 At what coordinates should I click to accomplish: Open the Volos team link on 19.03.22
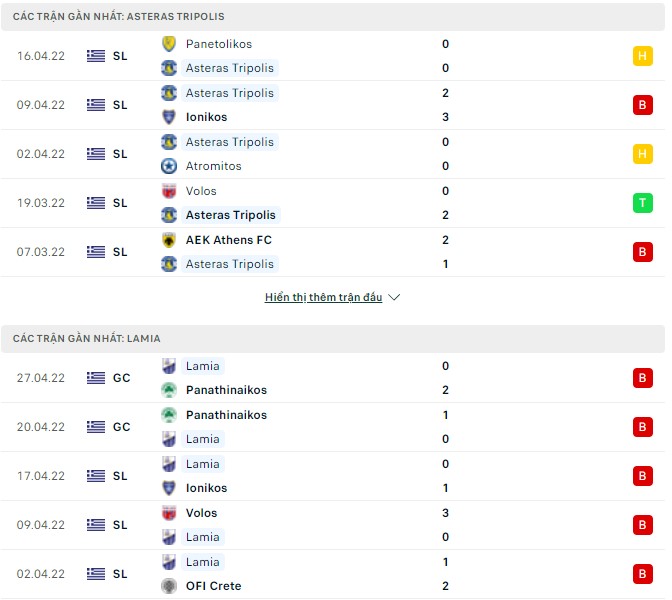pos(201,191)
